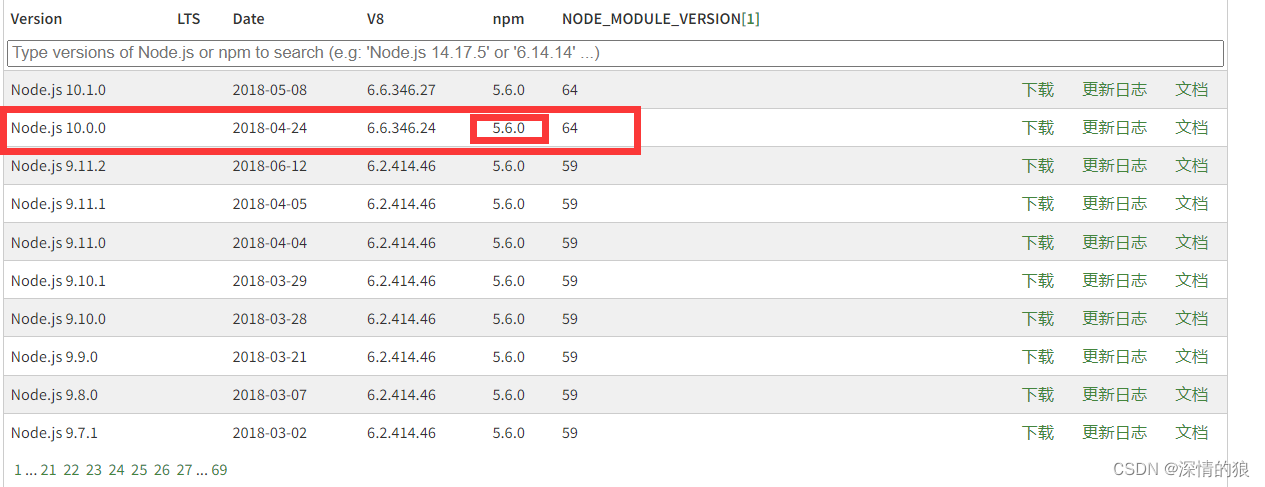The width and height of the screenshot is (1265, 487).
Task: Click module version 64 in Node.js 10.1.0 row
Action: (570, 90)
